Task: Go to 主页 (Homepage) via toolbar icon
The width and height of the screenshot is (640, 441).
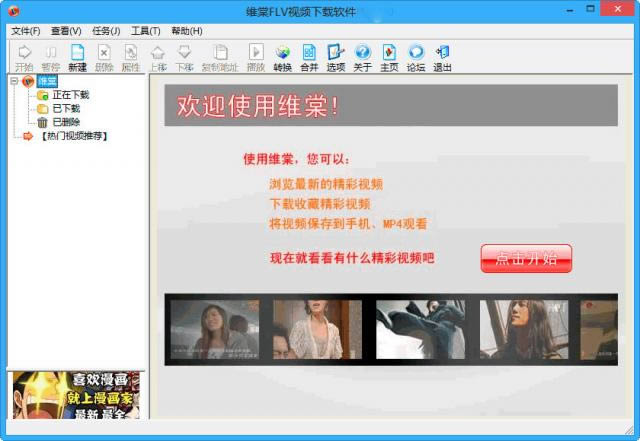Action: pyautogui.click(x=389, y=57)
